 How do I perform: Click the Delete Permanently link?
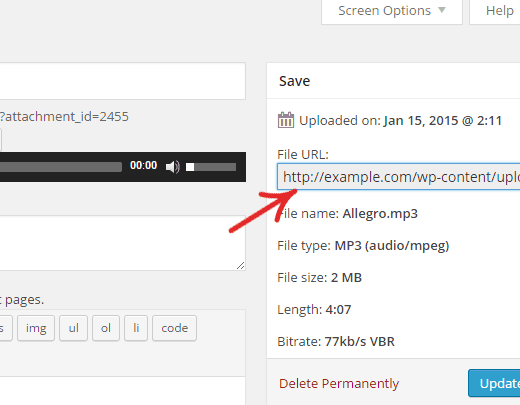(339, 383)
